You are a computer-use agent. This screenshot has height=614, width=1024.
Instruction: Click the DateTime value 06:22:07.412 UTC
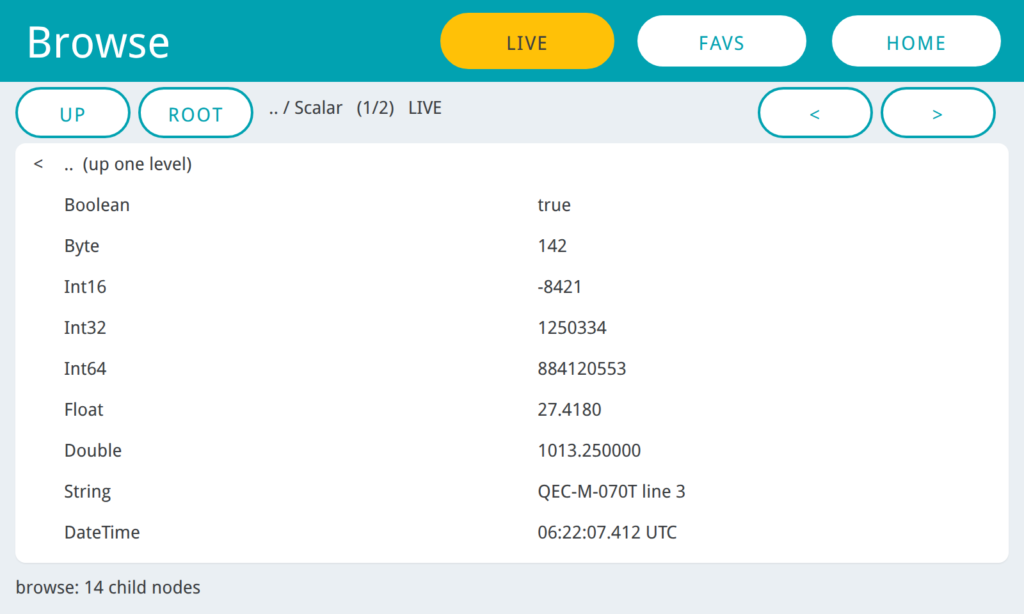tap(607, 532)
